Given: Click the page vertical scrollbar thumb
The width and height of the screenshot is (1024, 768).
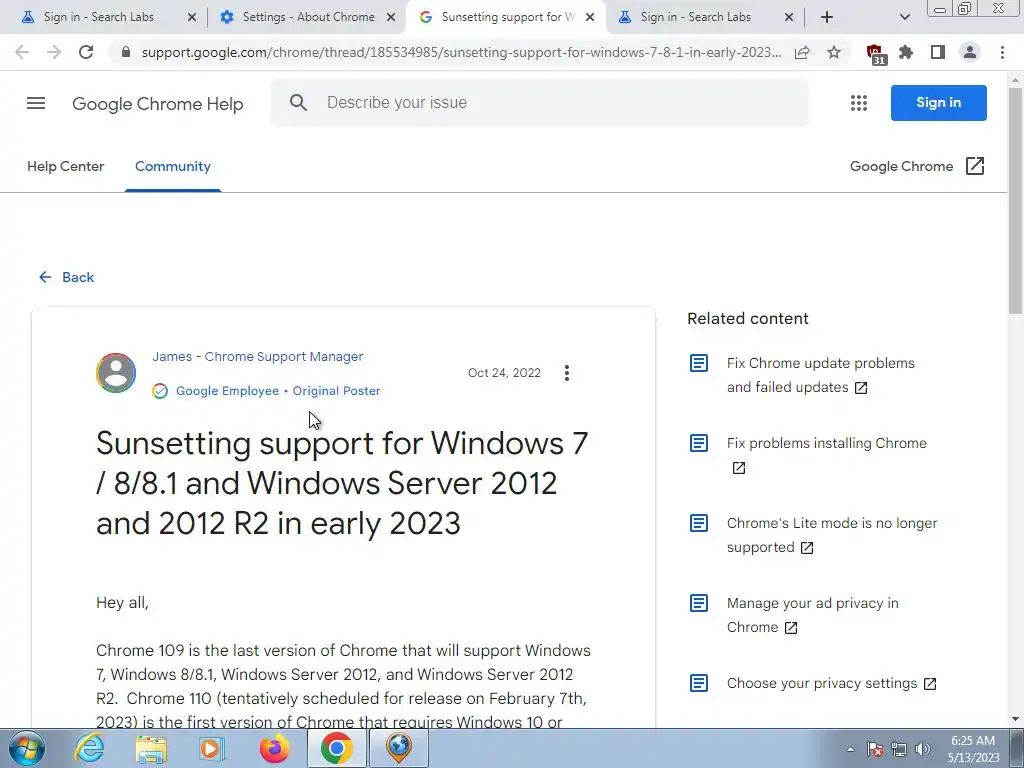Looking at the screenshot, I should pyautogui.click(x=1016, y=201).
